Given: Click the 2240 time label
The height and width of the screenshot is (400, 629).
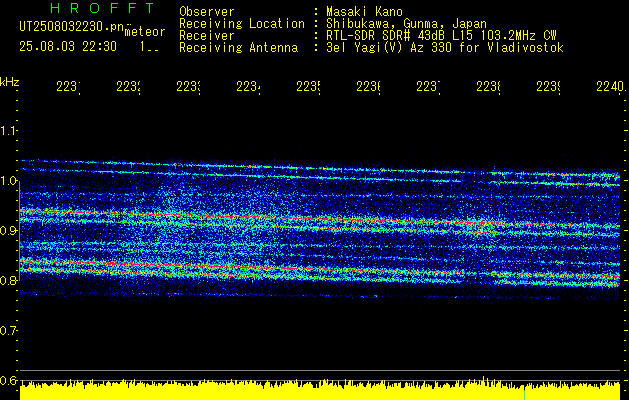Looking at the screenshot, I should pyautogui.click(x=610, y=87).
